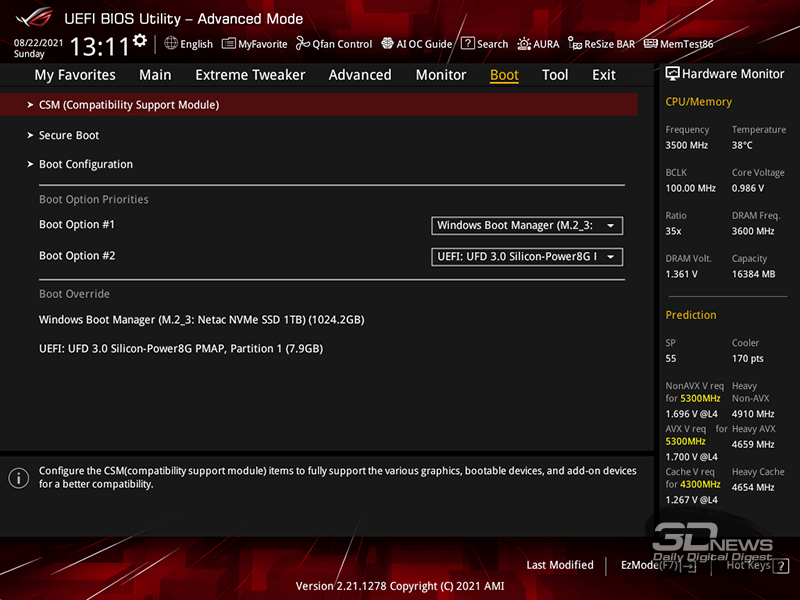The width and height of the screenshot is (800, 600).
Task: Open Extreme Tweaker tab
Action: pos(250,75)
